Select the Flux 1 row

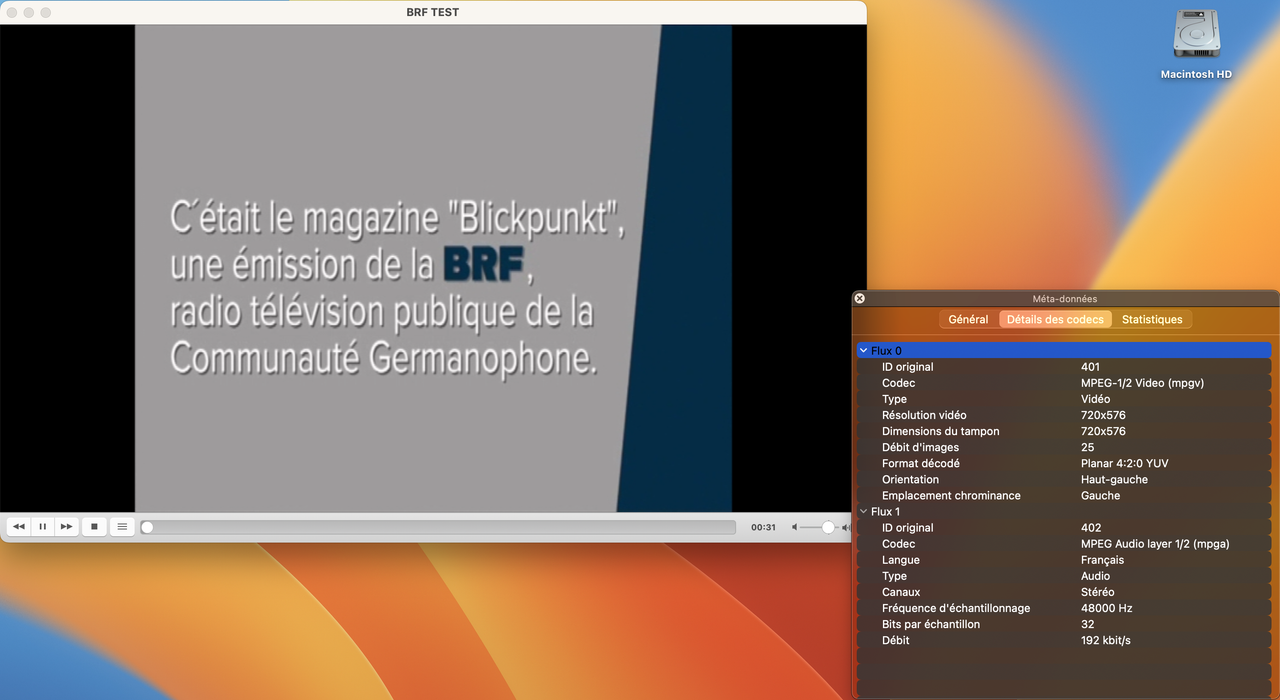[1064, 512]
